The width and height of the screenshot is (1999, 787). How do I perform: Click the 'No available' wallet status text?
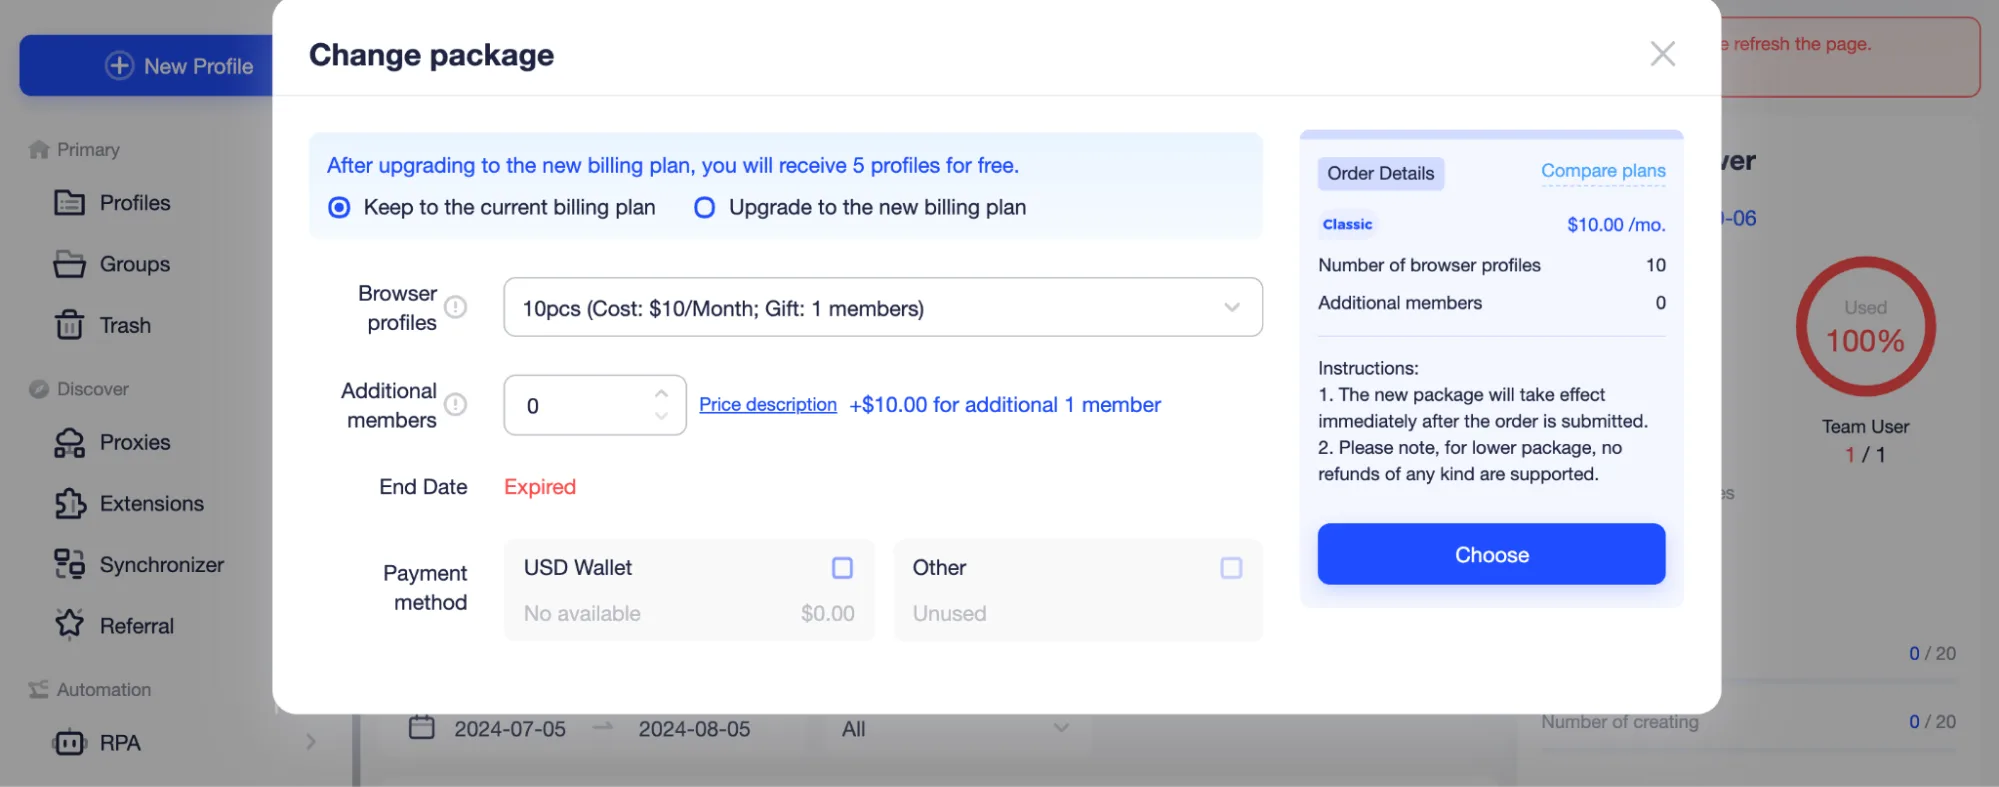[582, 614]
